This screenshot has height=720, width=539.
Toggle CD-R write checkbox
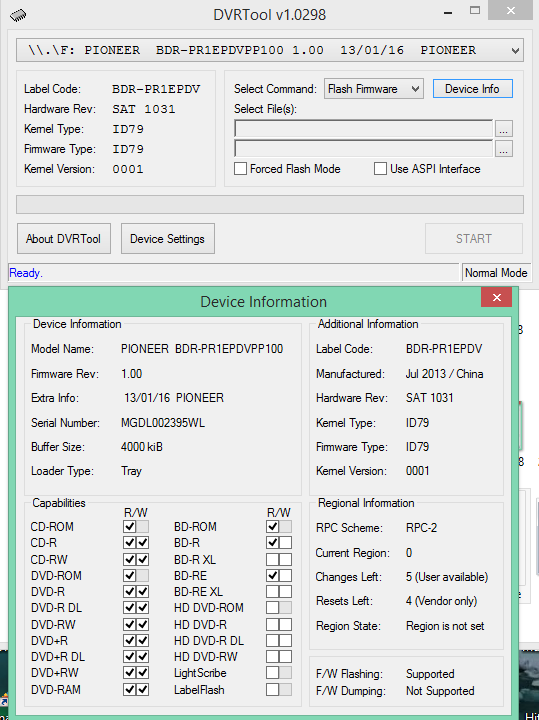[x=143, y=543]
